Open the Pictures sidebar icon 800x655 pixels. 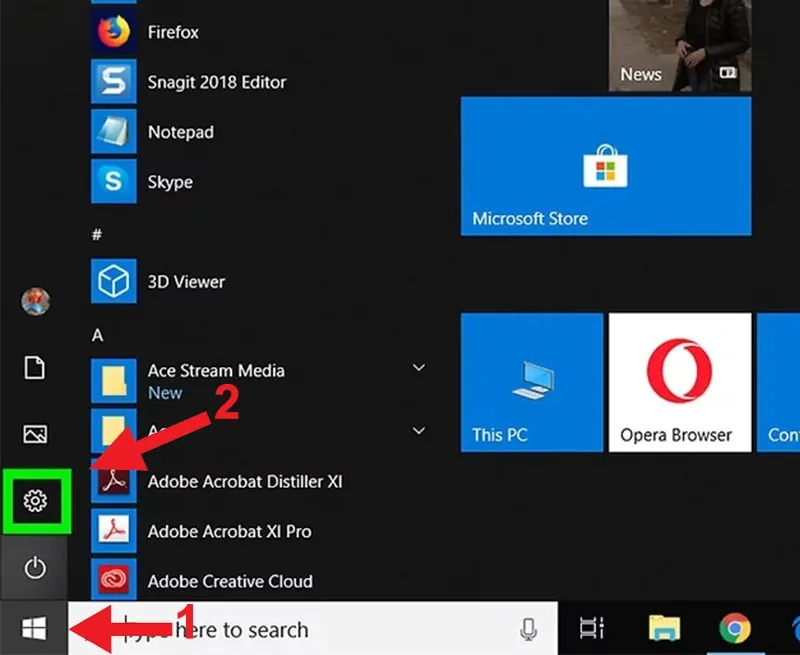coord(35,434)
